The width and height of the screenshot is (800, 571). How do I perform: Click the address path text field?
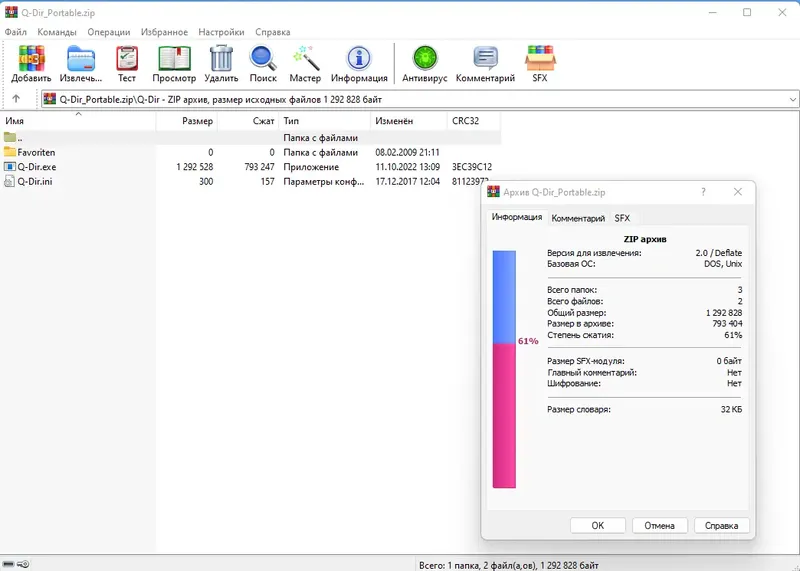point(418,100)
